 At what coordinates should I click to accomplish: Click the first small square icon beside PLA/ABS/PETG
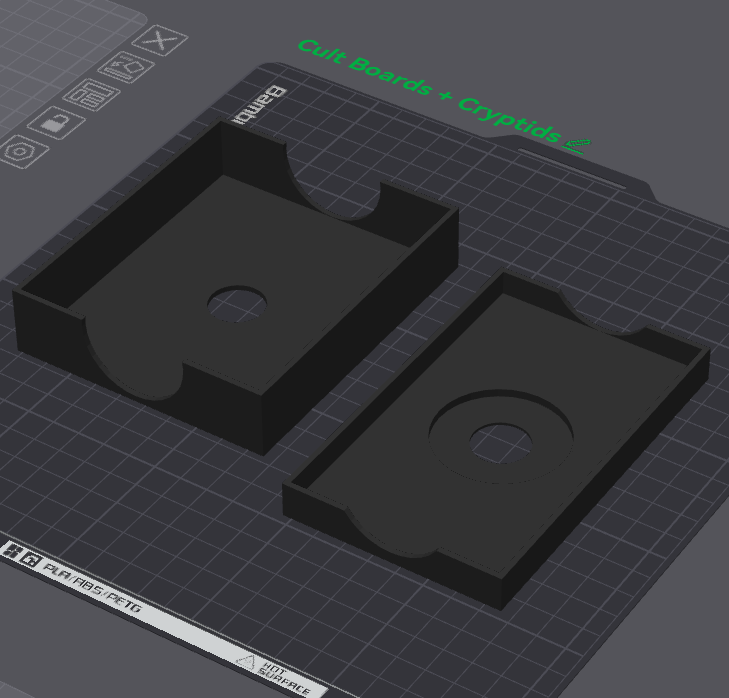(x=14, y=550)
